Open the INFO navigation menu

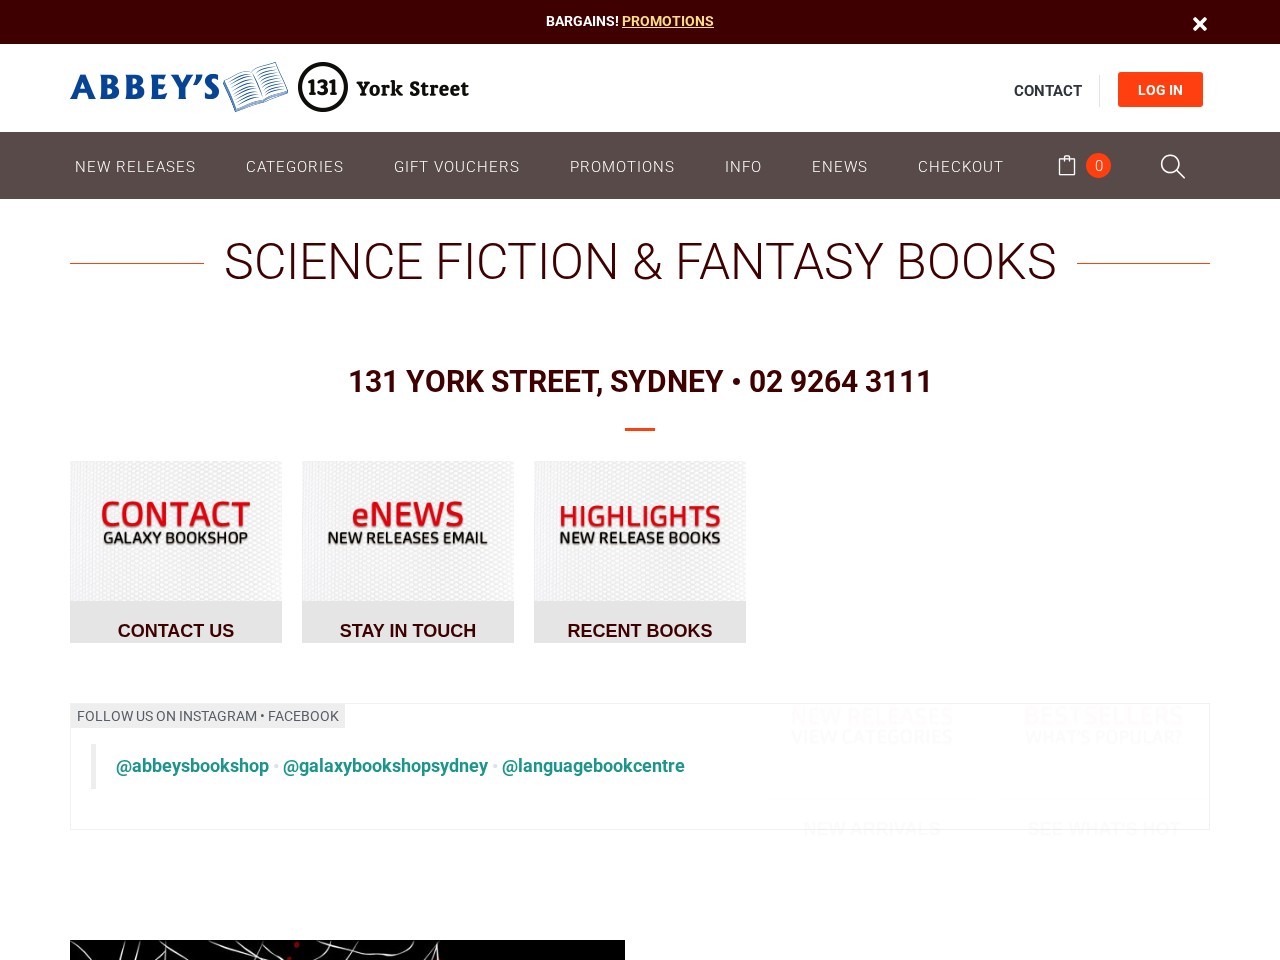[743, 166]
